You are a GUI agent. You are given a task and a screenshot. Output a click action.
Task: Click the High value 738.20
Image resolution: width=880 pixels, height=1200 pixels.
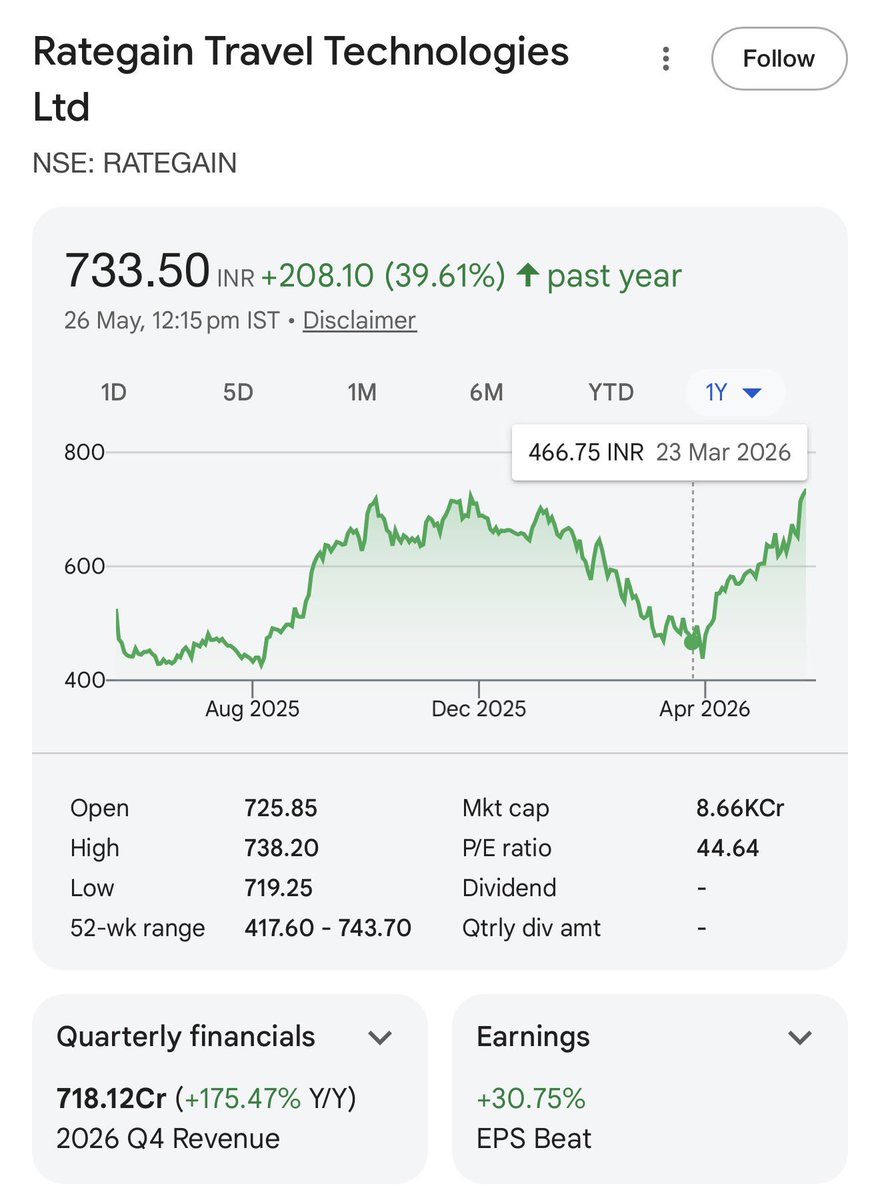[282, 848]
